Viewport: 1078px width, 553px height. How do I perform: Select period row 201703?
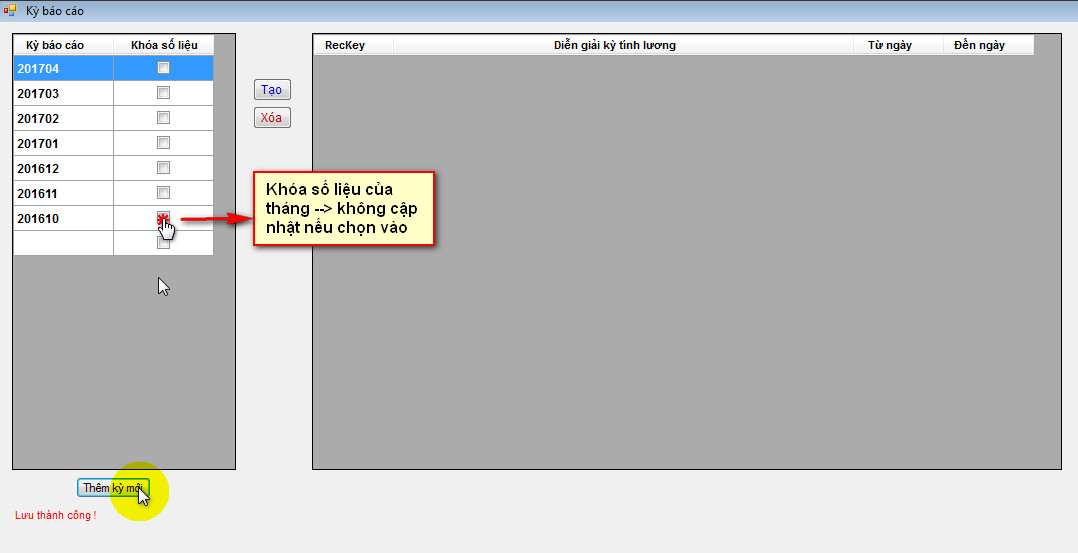coord(113,94)
